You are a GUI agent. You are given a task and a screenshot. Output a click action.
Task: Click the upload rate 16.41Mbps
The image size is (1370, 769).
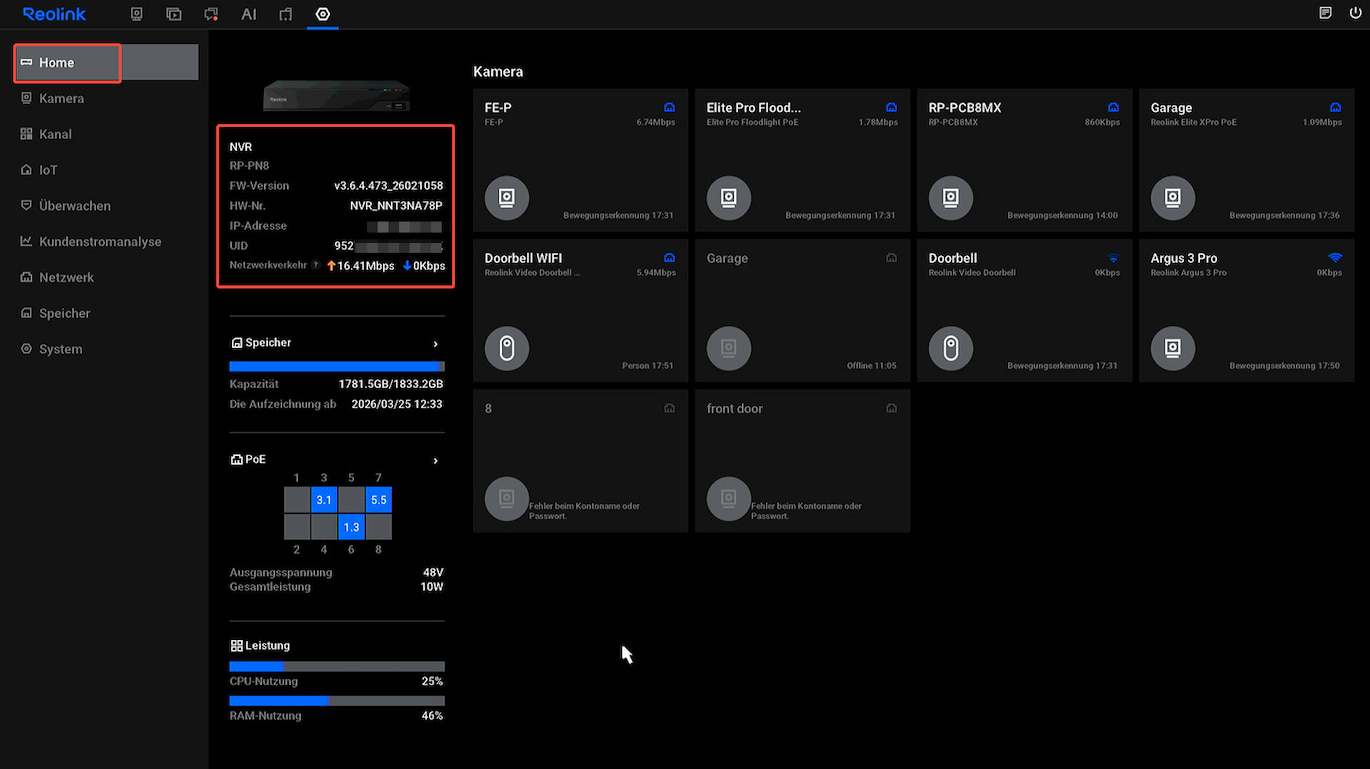coord(360,266)
